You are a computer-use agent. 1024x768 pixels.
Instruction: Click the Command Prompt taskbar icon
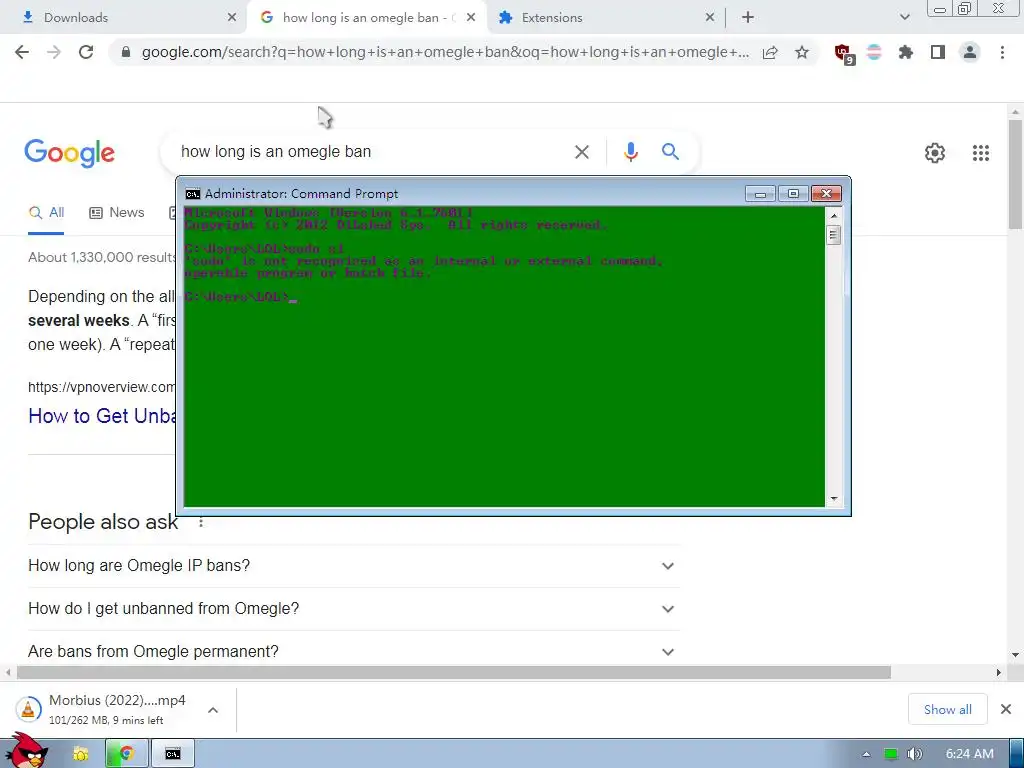pos(172,754)
